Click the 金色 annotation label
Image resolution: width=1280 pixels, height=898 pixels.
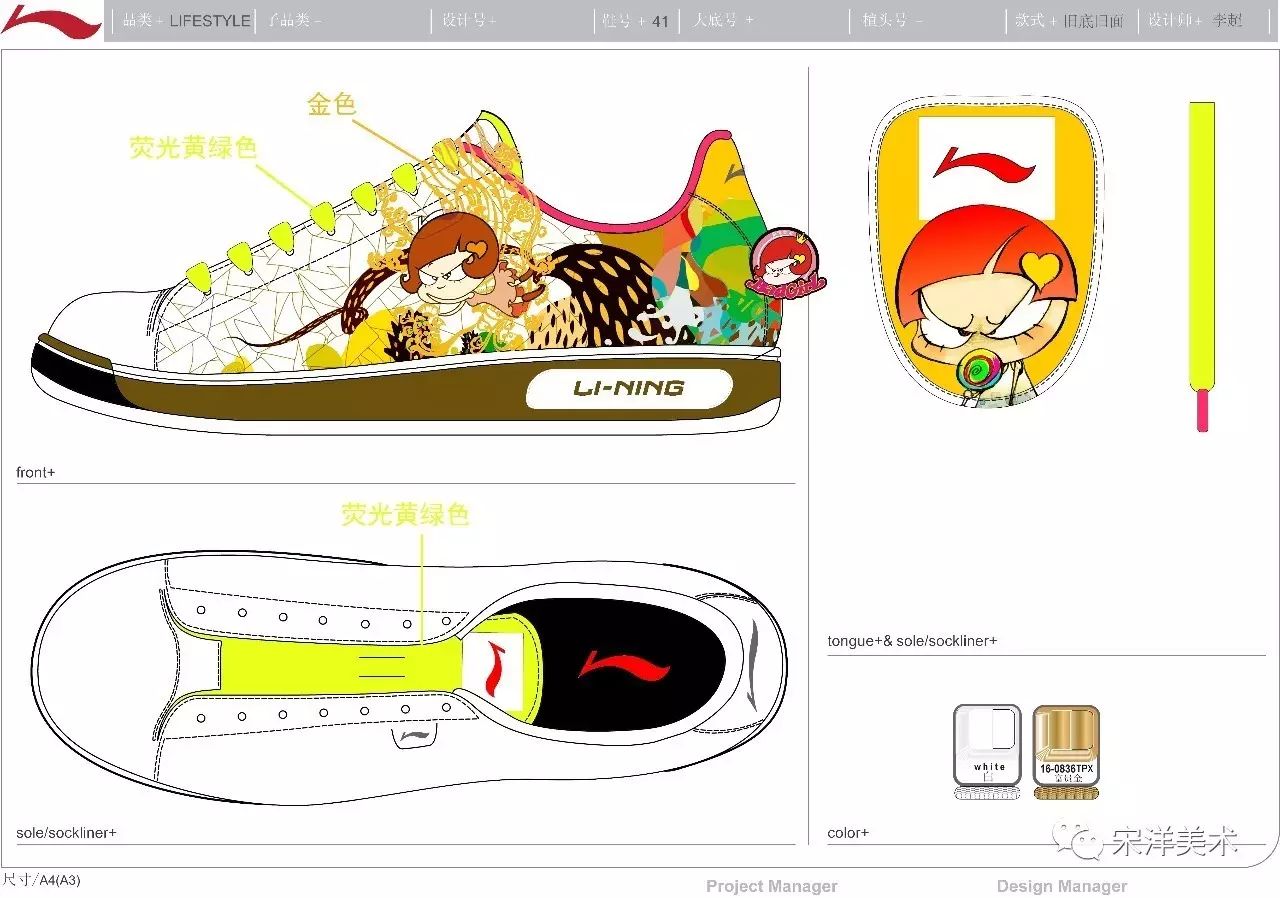click(x=332, y=104)
